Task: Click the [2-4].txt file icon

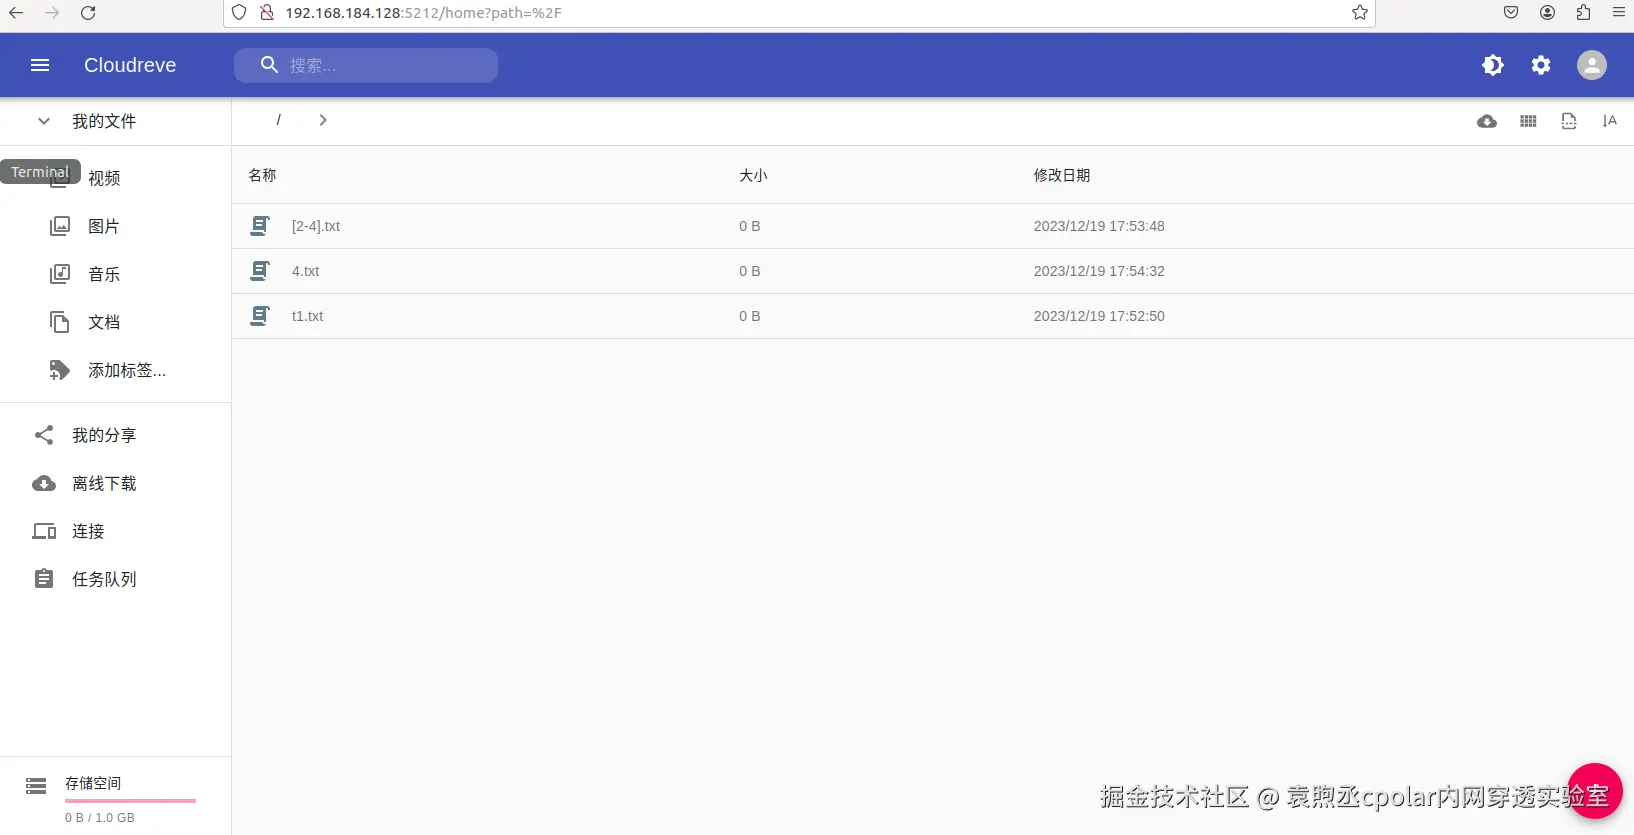Action: pos(260,226)
